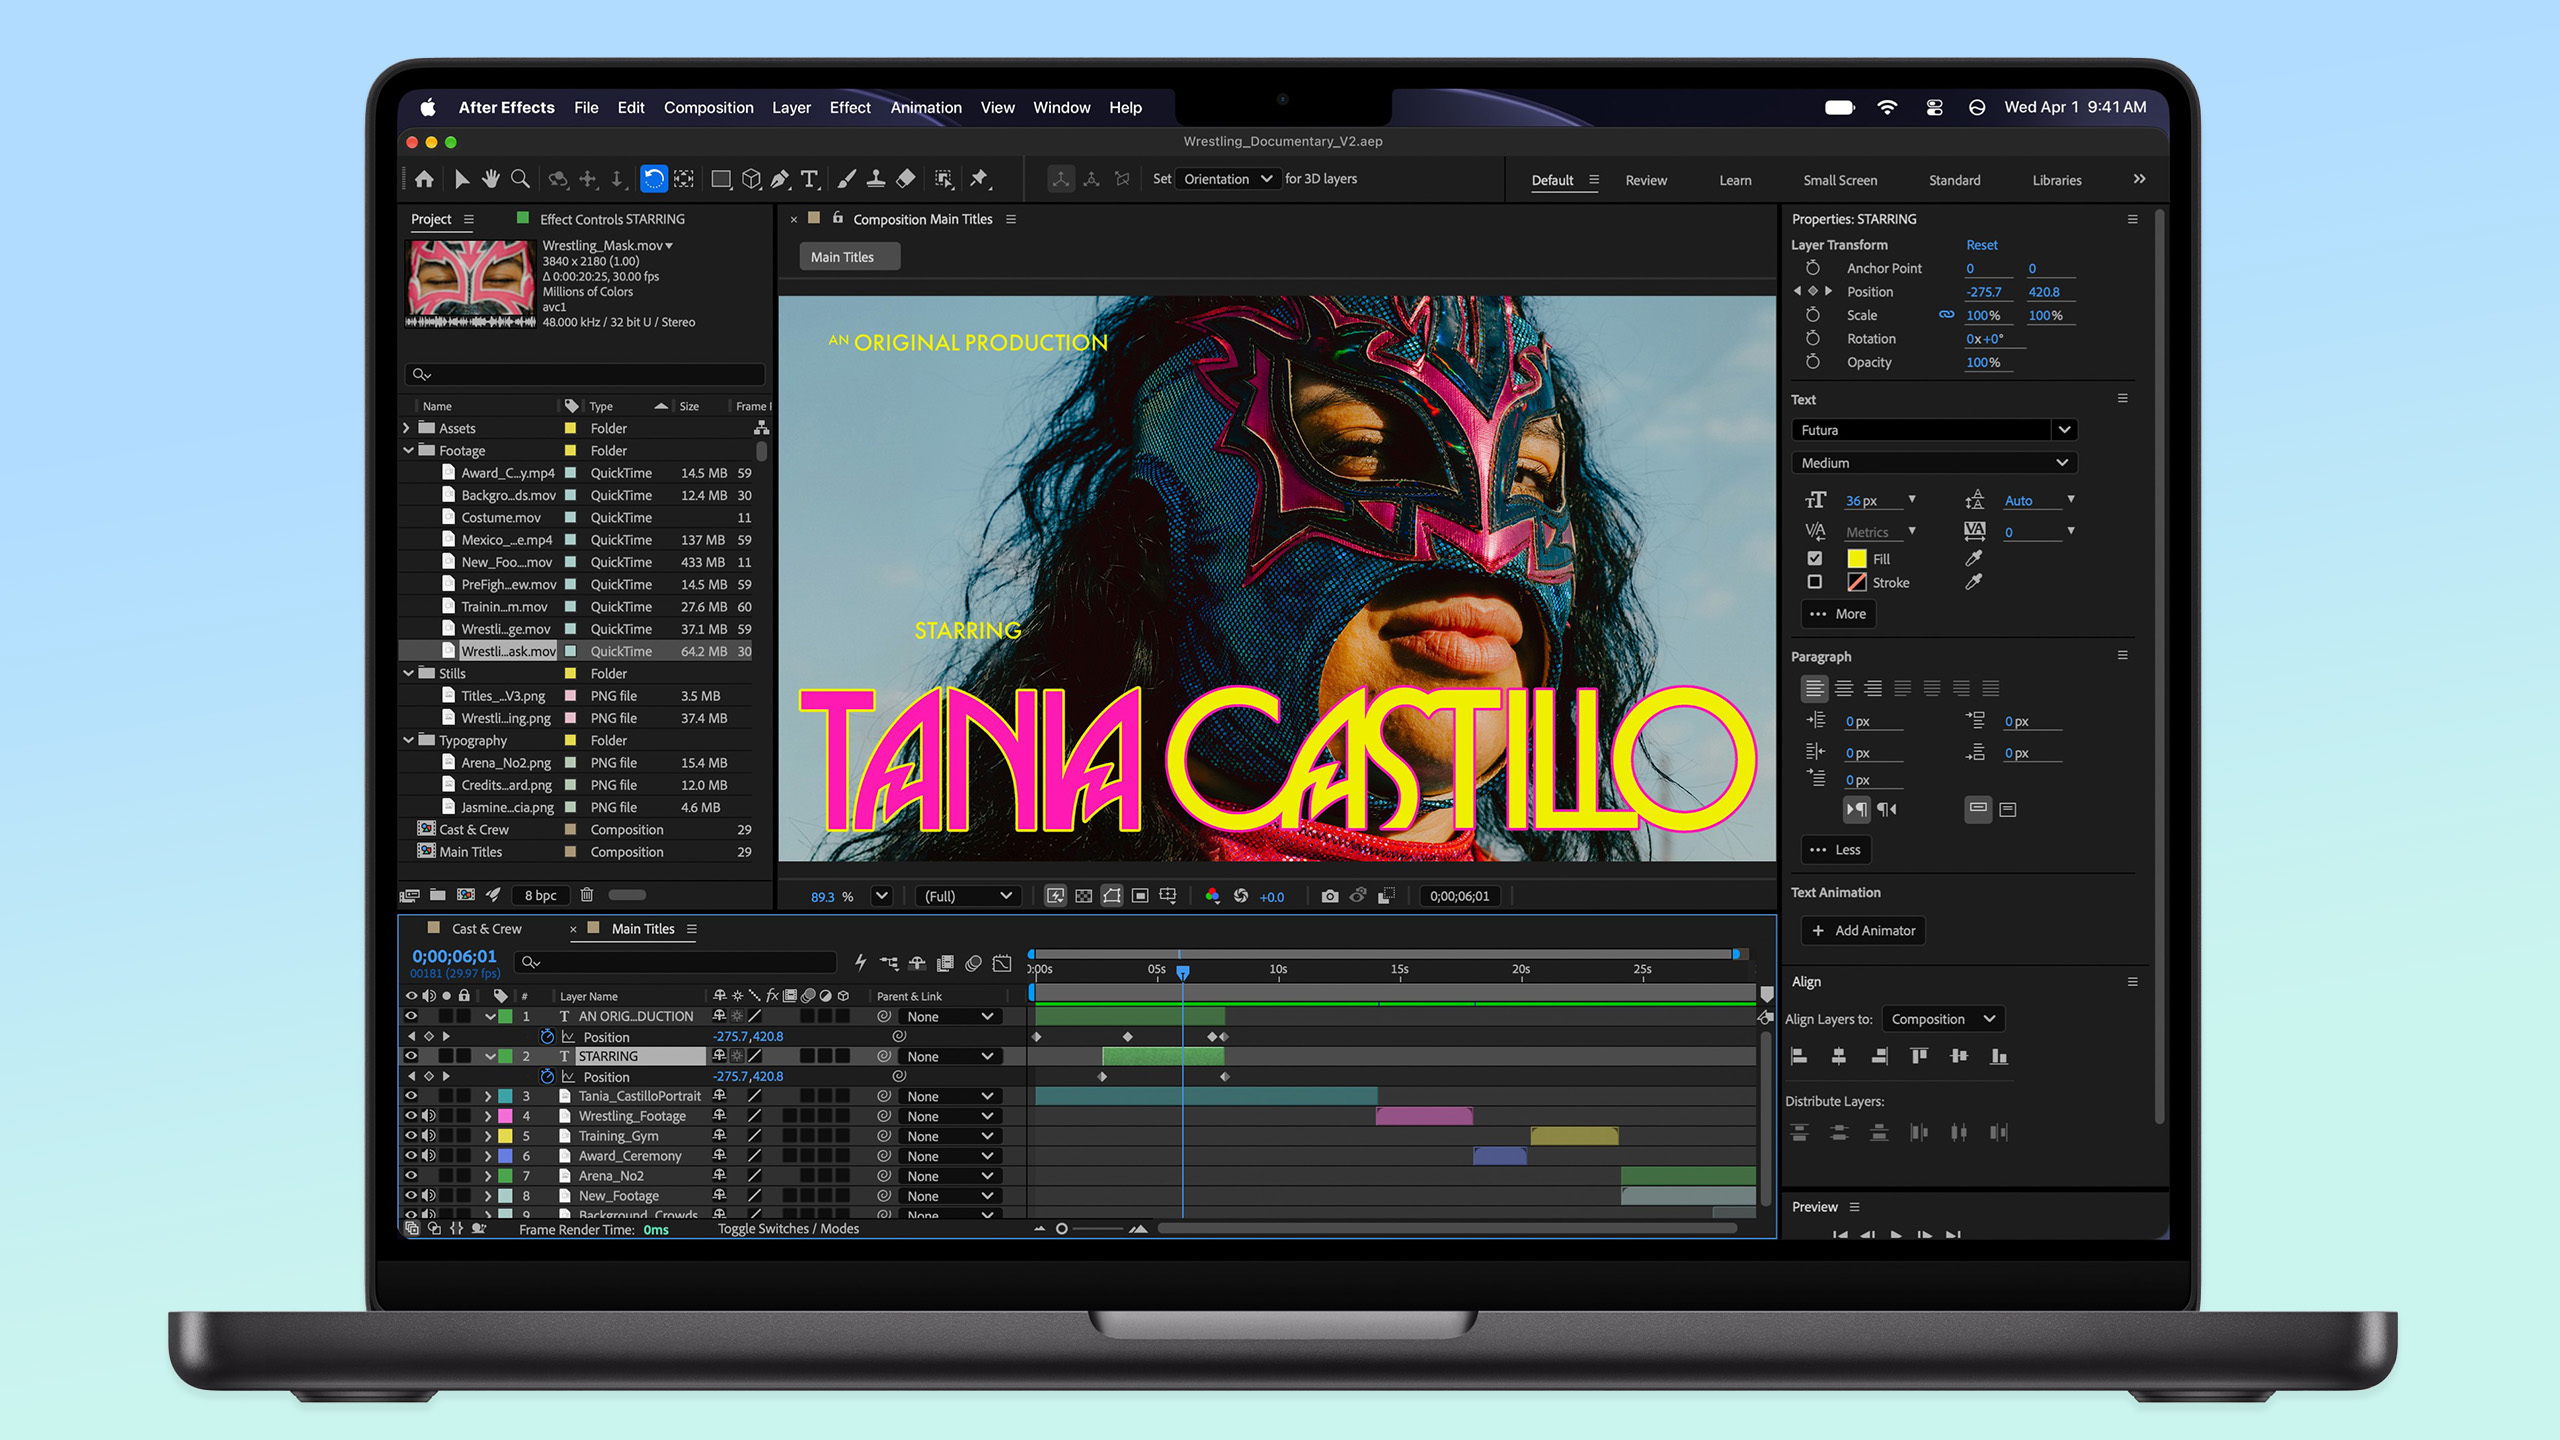The width and height of the screenshot is (2560, 1440).
Task: Click Reset in Layer Transform
Action: [x=1981, y=245]
